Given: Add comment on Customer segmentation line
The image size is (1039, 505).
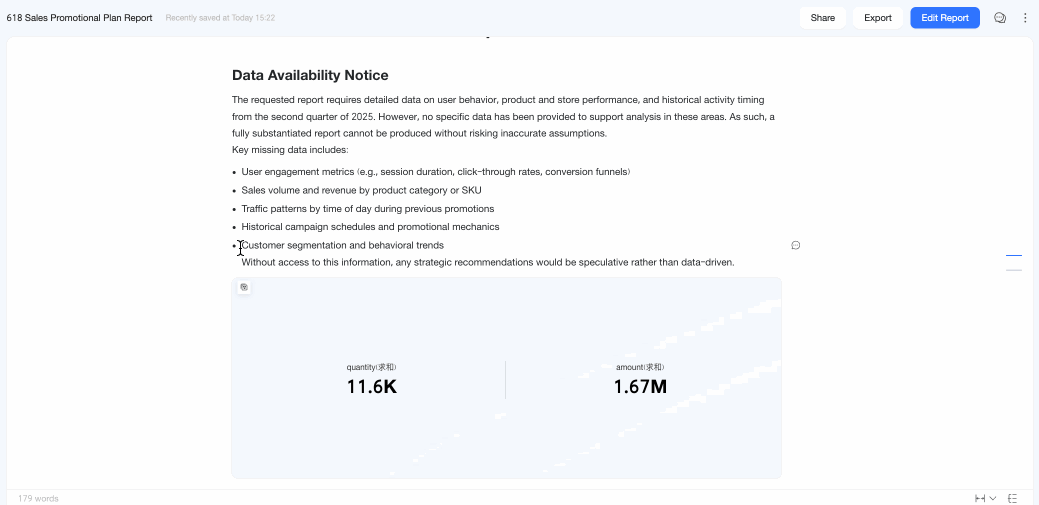Looking at the screenshot, I should [796, 245].
